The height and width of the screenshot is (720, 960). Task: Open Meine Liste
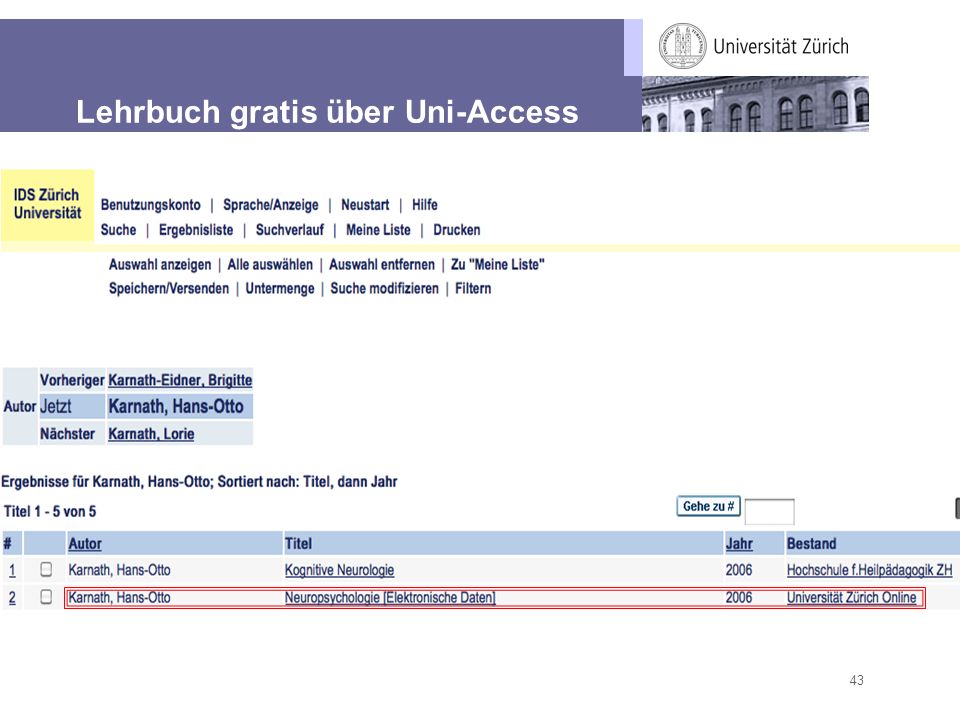click(378, 230)
